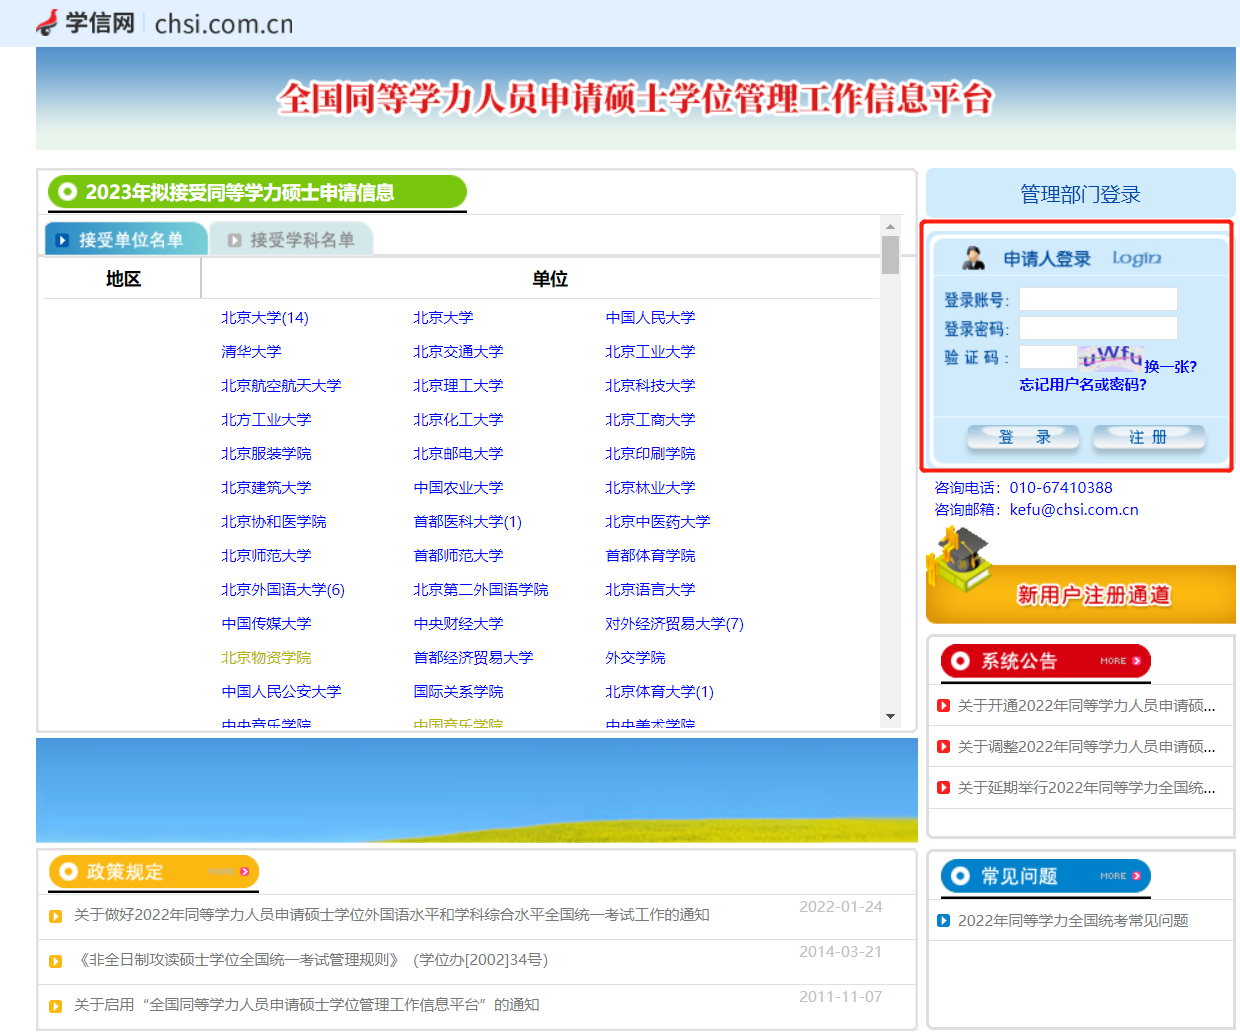Click the green circle icon in the 2023年拟接受 heading
Image resolution: width=1240 pixels, height=1032 pixels.
(x=67, y=191)
